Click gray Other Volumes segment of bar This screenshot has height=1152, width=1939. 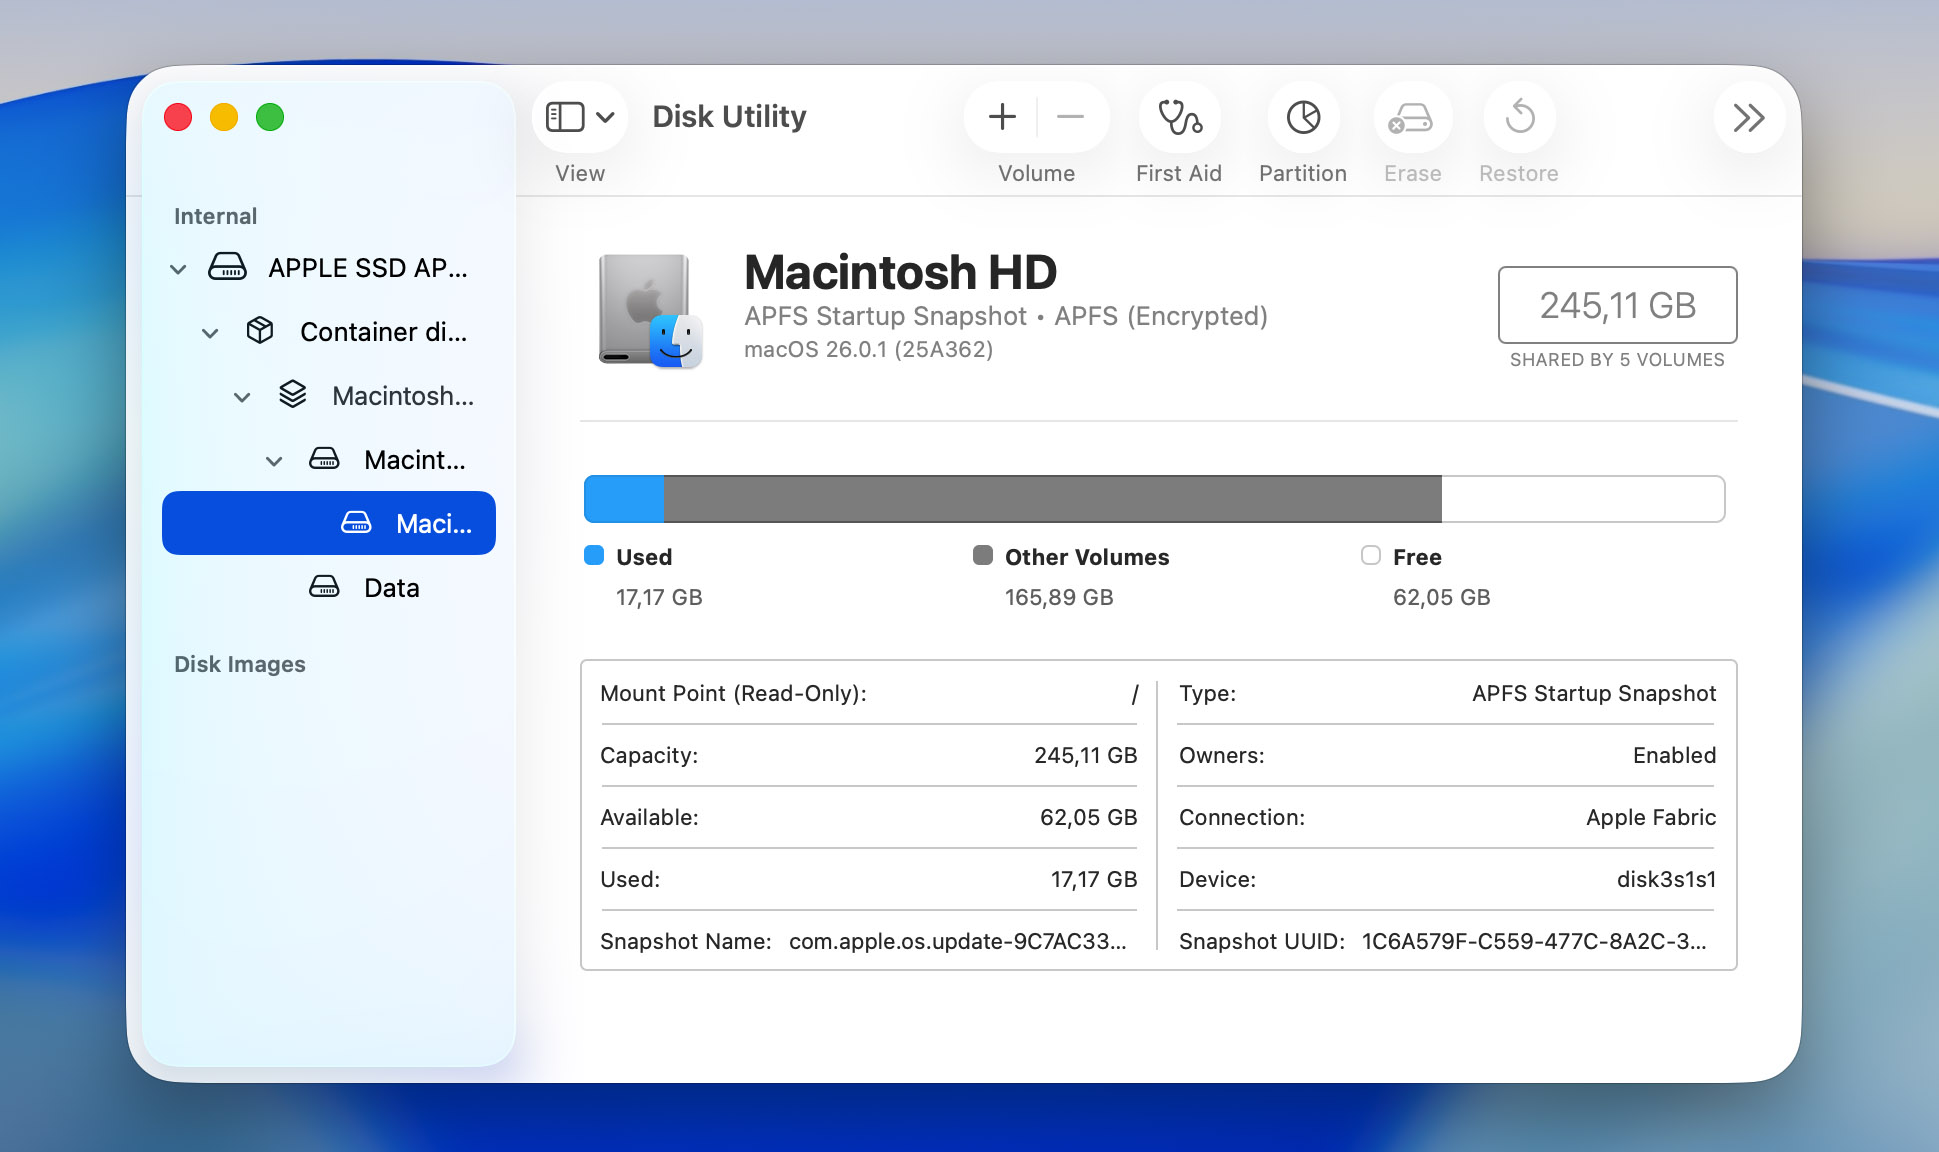click(1053, 499)
